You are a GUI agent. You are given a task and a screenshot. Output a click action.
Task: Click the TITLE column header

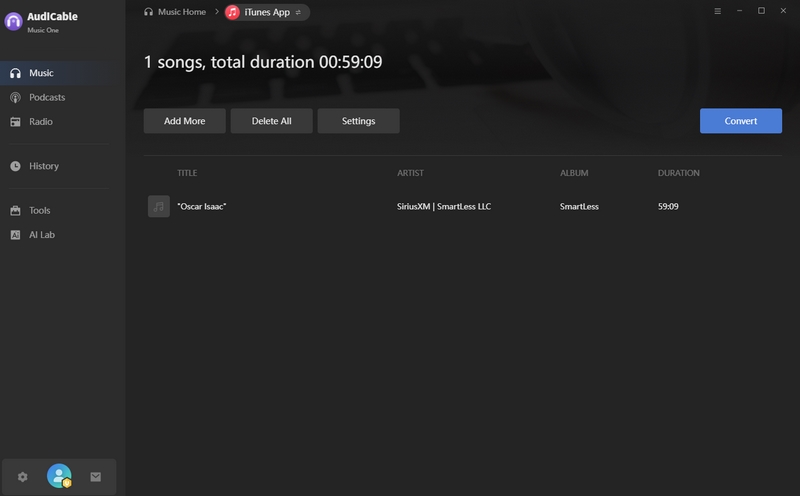[187, 173]
